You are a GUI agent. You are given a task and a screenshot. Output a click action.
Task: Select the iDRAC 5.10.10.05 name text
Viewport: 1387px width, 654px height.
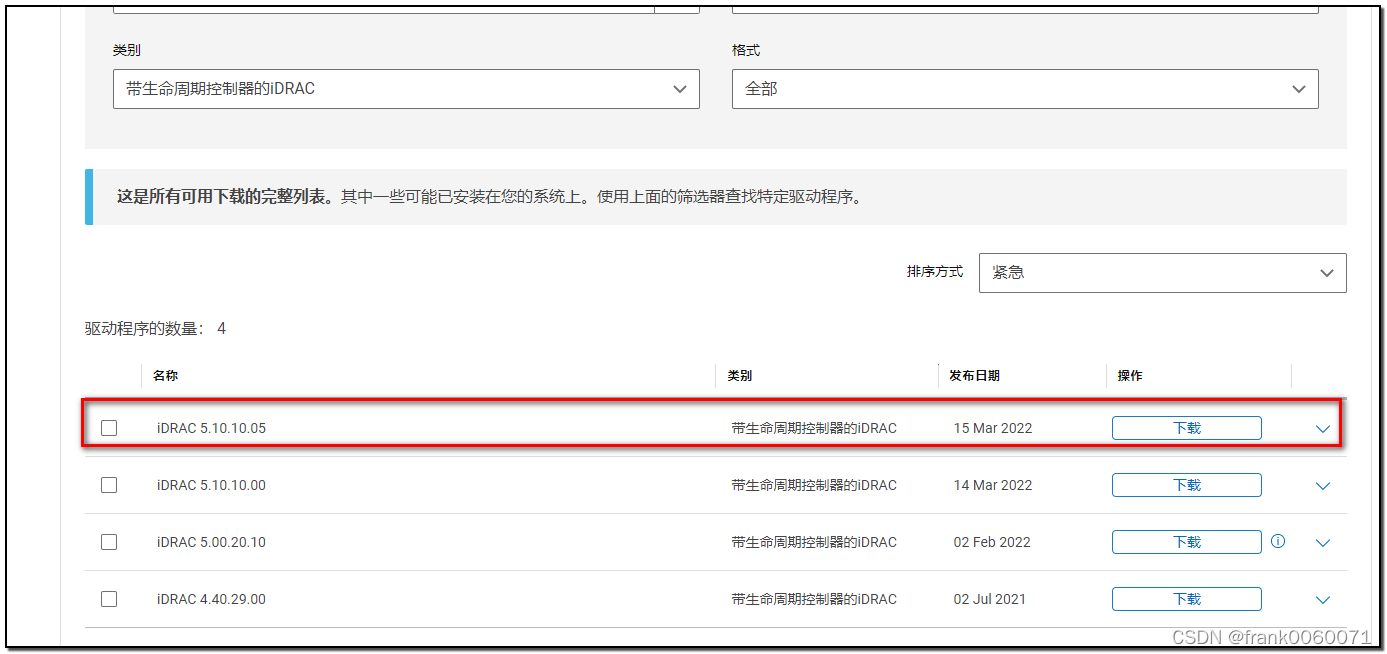pyautogui.click(x=211, y=428)
